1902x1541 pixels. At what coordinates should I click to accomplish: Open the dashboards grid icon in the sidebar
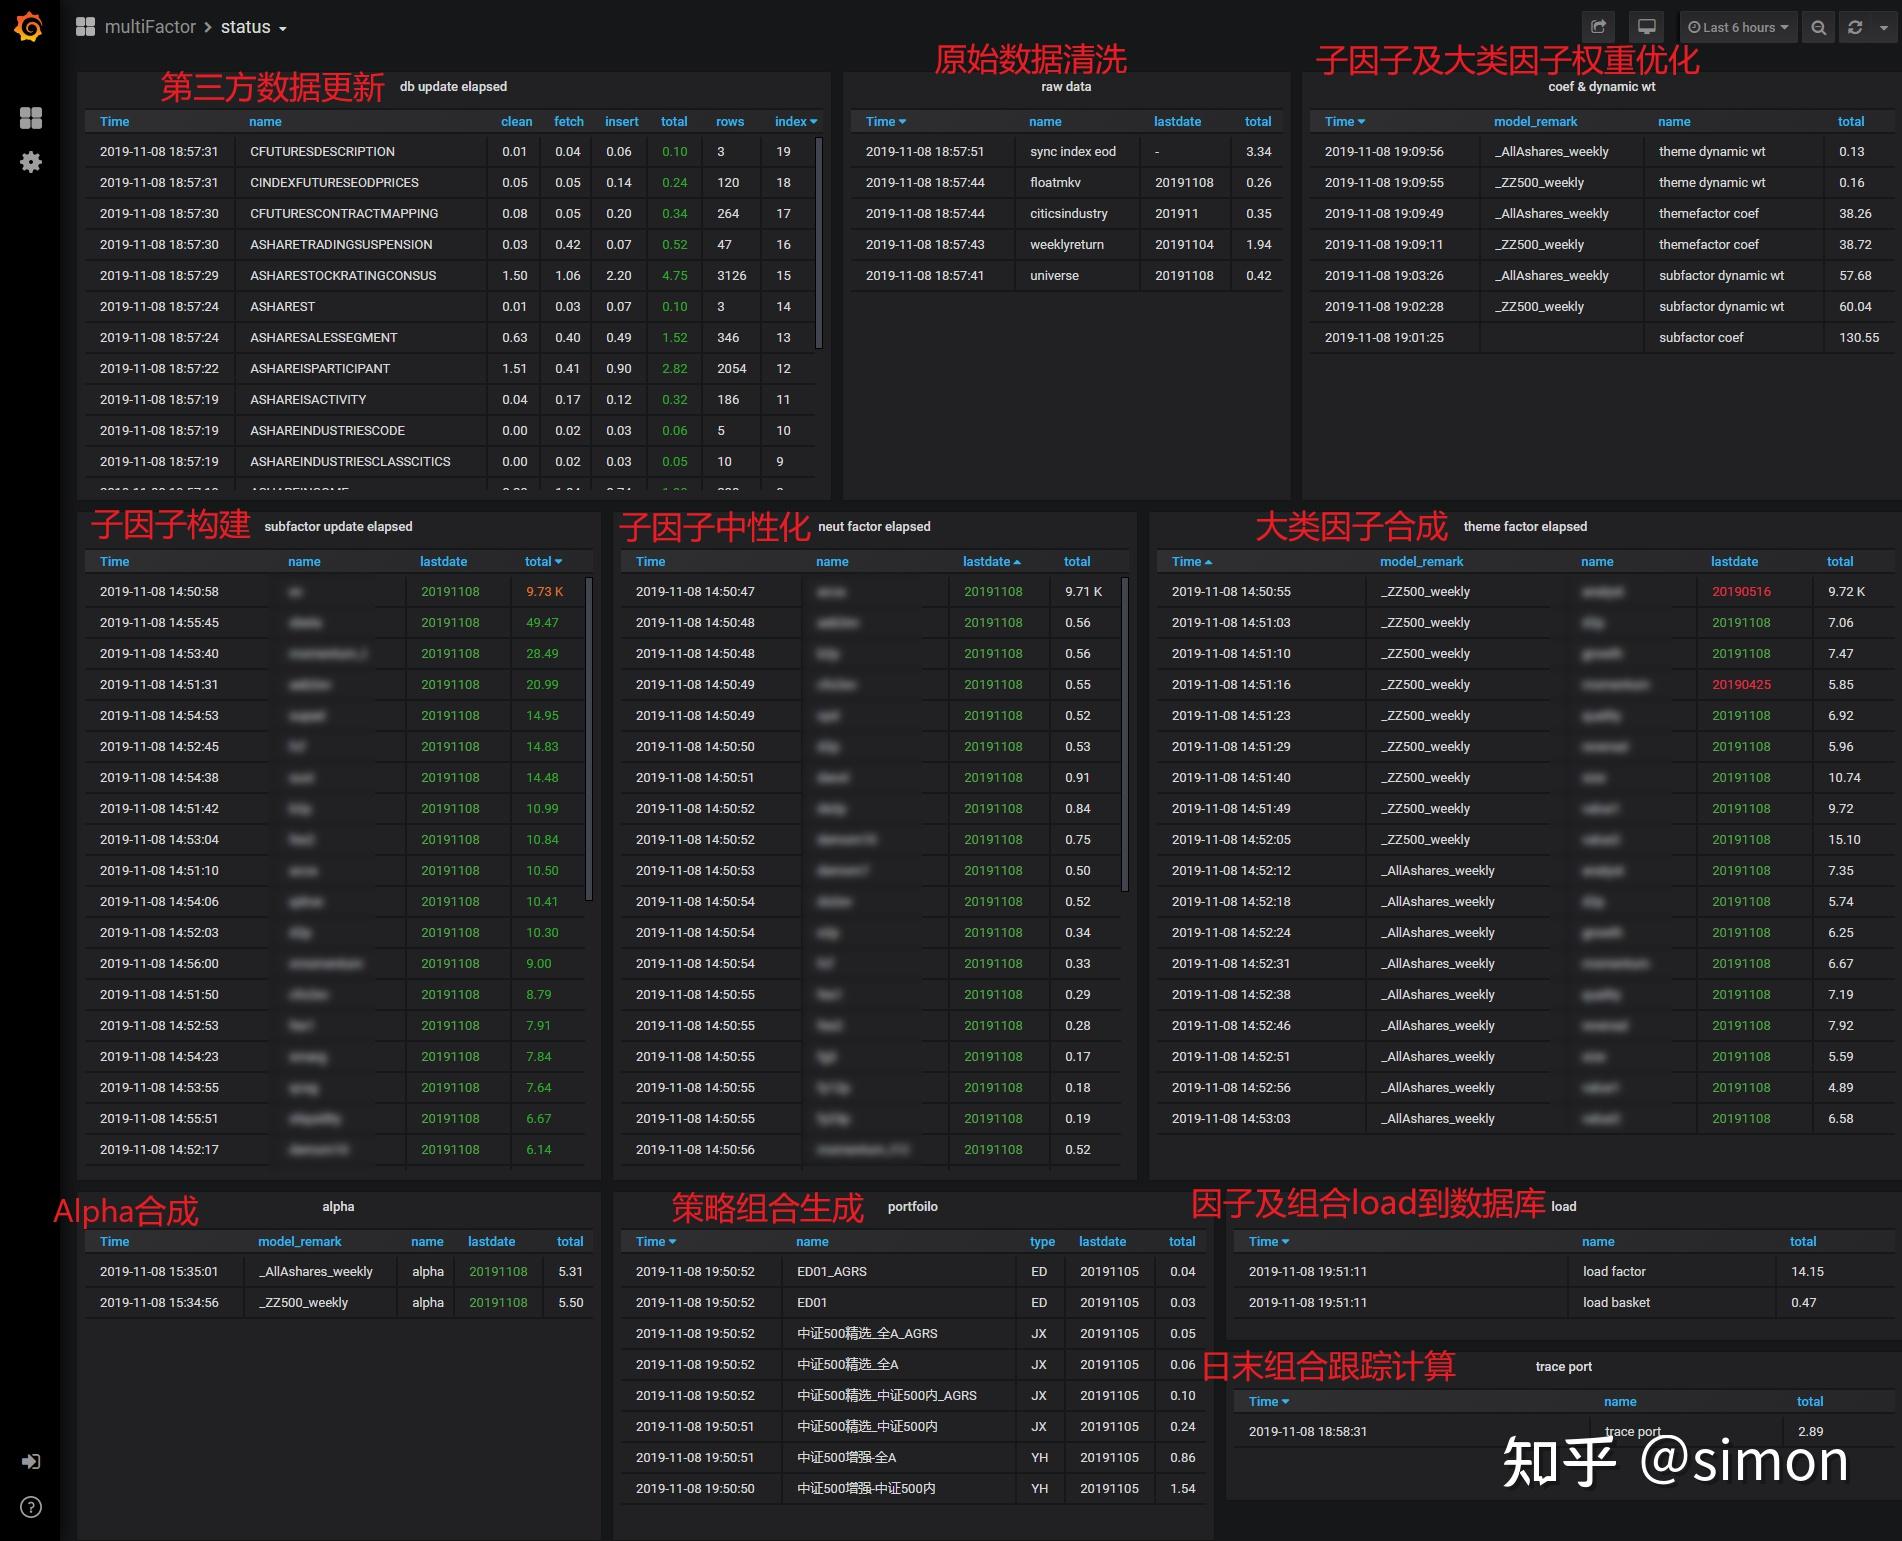coord(31,118)
